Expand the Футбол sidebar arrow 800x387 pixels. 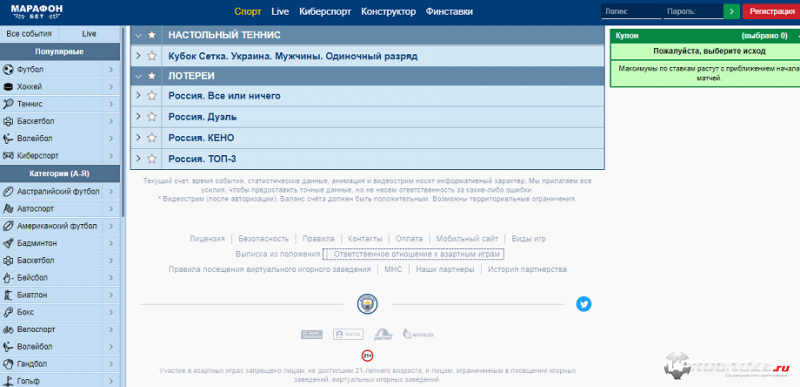(x=111, y=69)
